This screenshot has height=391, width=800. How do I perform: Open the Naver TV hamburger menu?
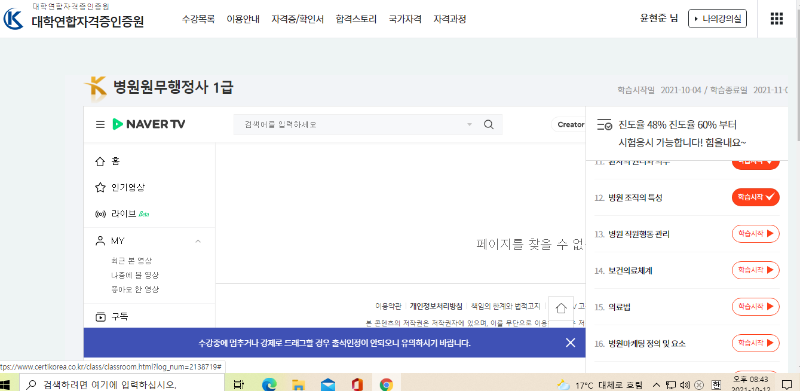click(x=100, y=125)
